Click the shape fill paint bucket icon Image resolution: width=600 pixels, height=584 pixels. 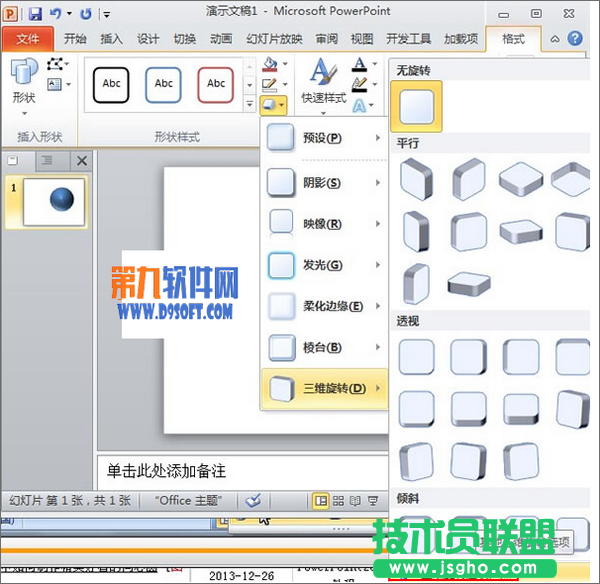[x=270, y=64]
